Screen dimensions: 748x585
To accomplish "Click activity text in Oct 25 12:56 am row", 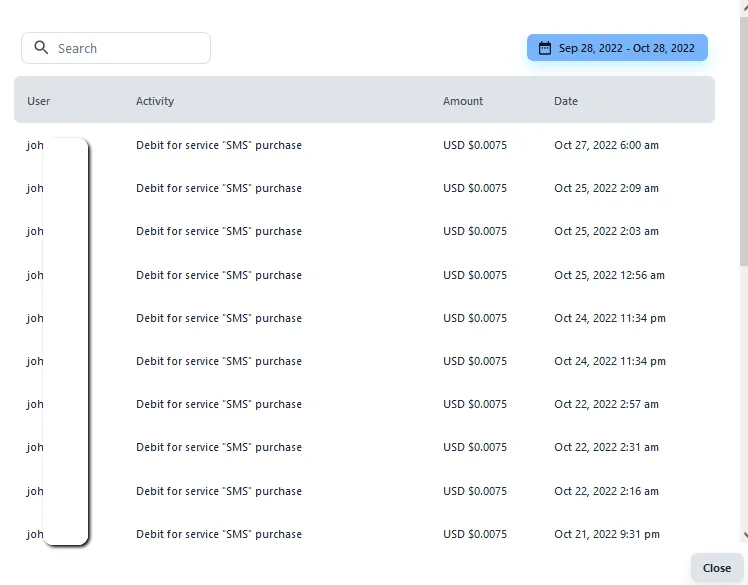I will point(219,275).
